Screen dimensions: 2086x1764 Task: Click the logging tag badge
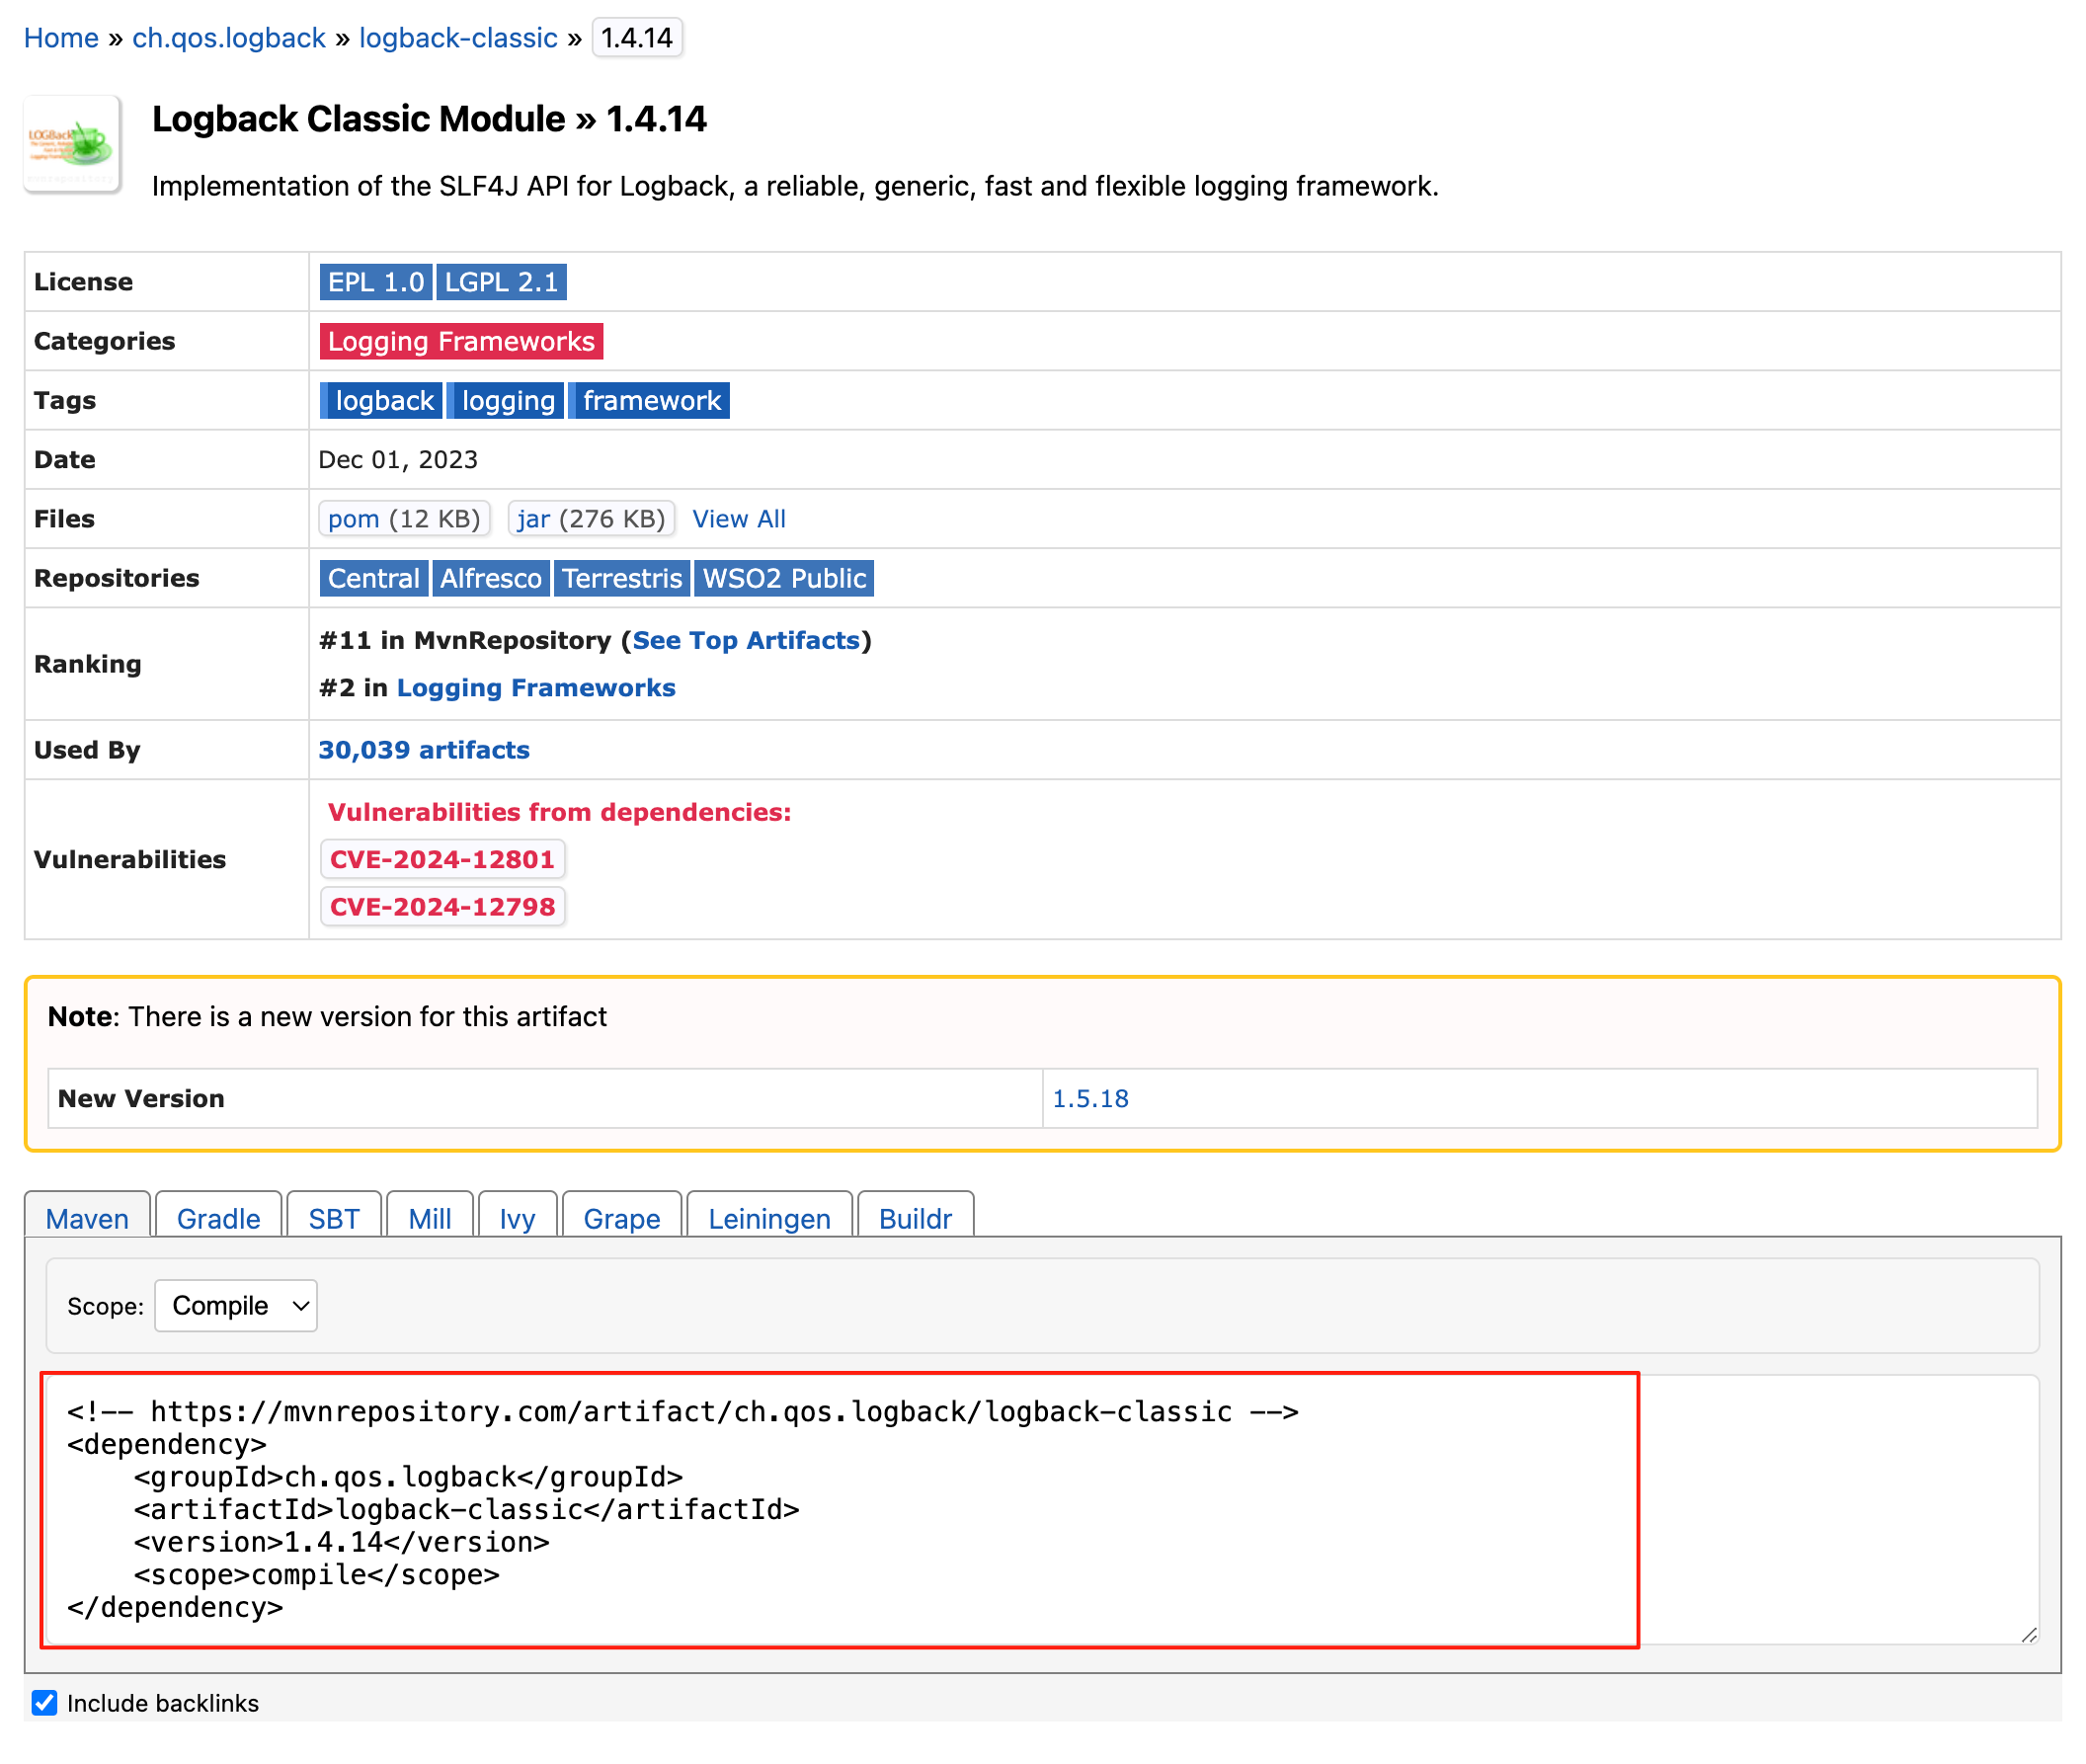coord(507,401)
